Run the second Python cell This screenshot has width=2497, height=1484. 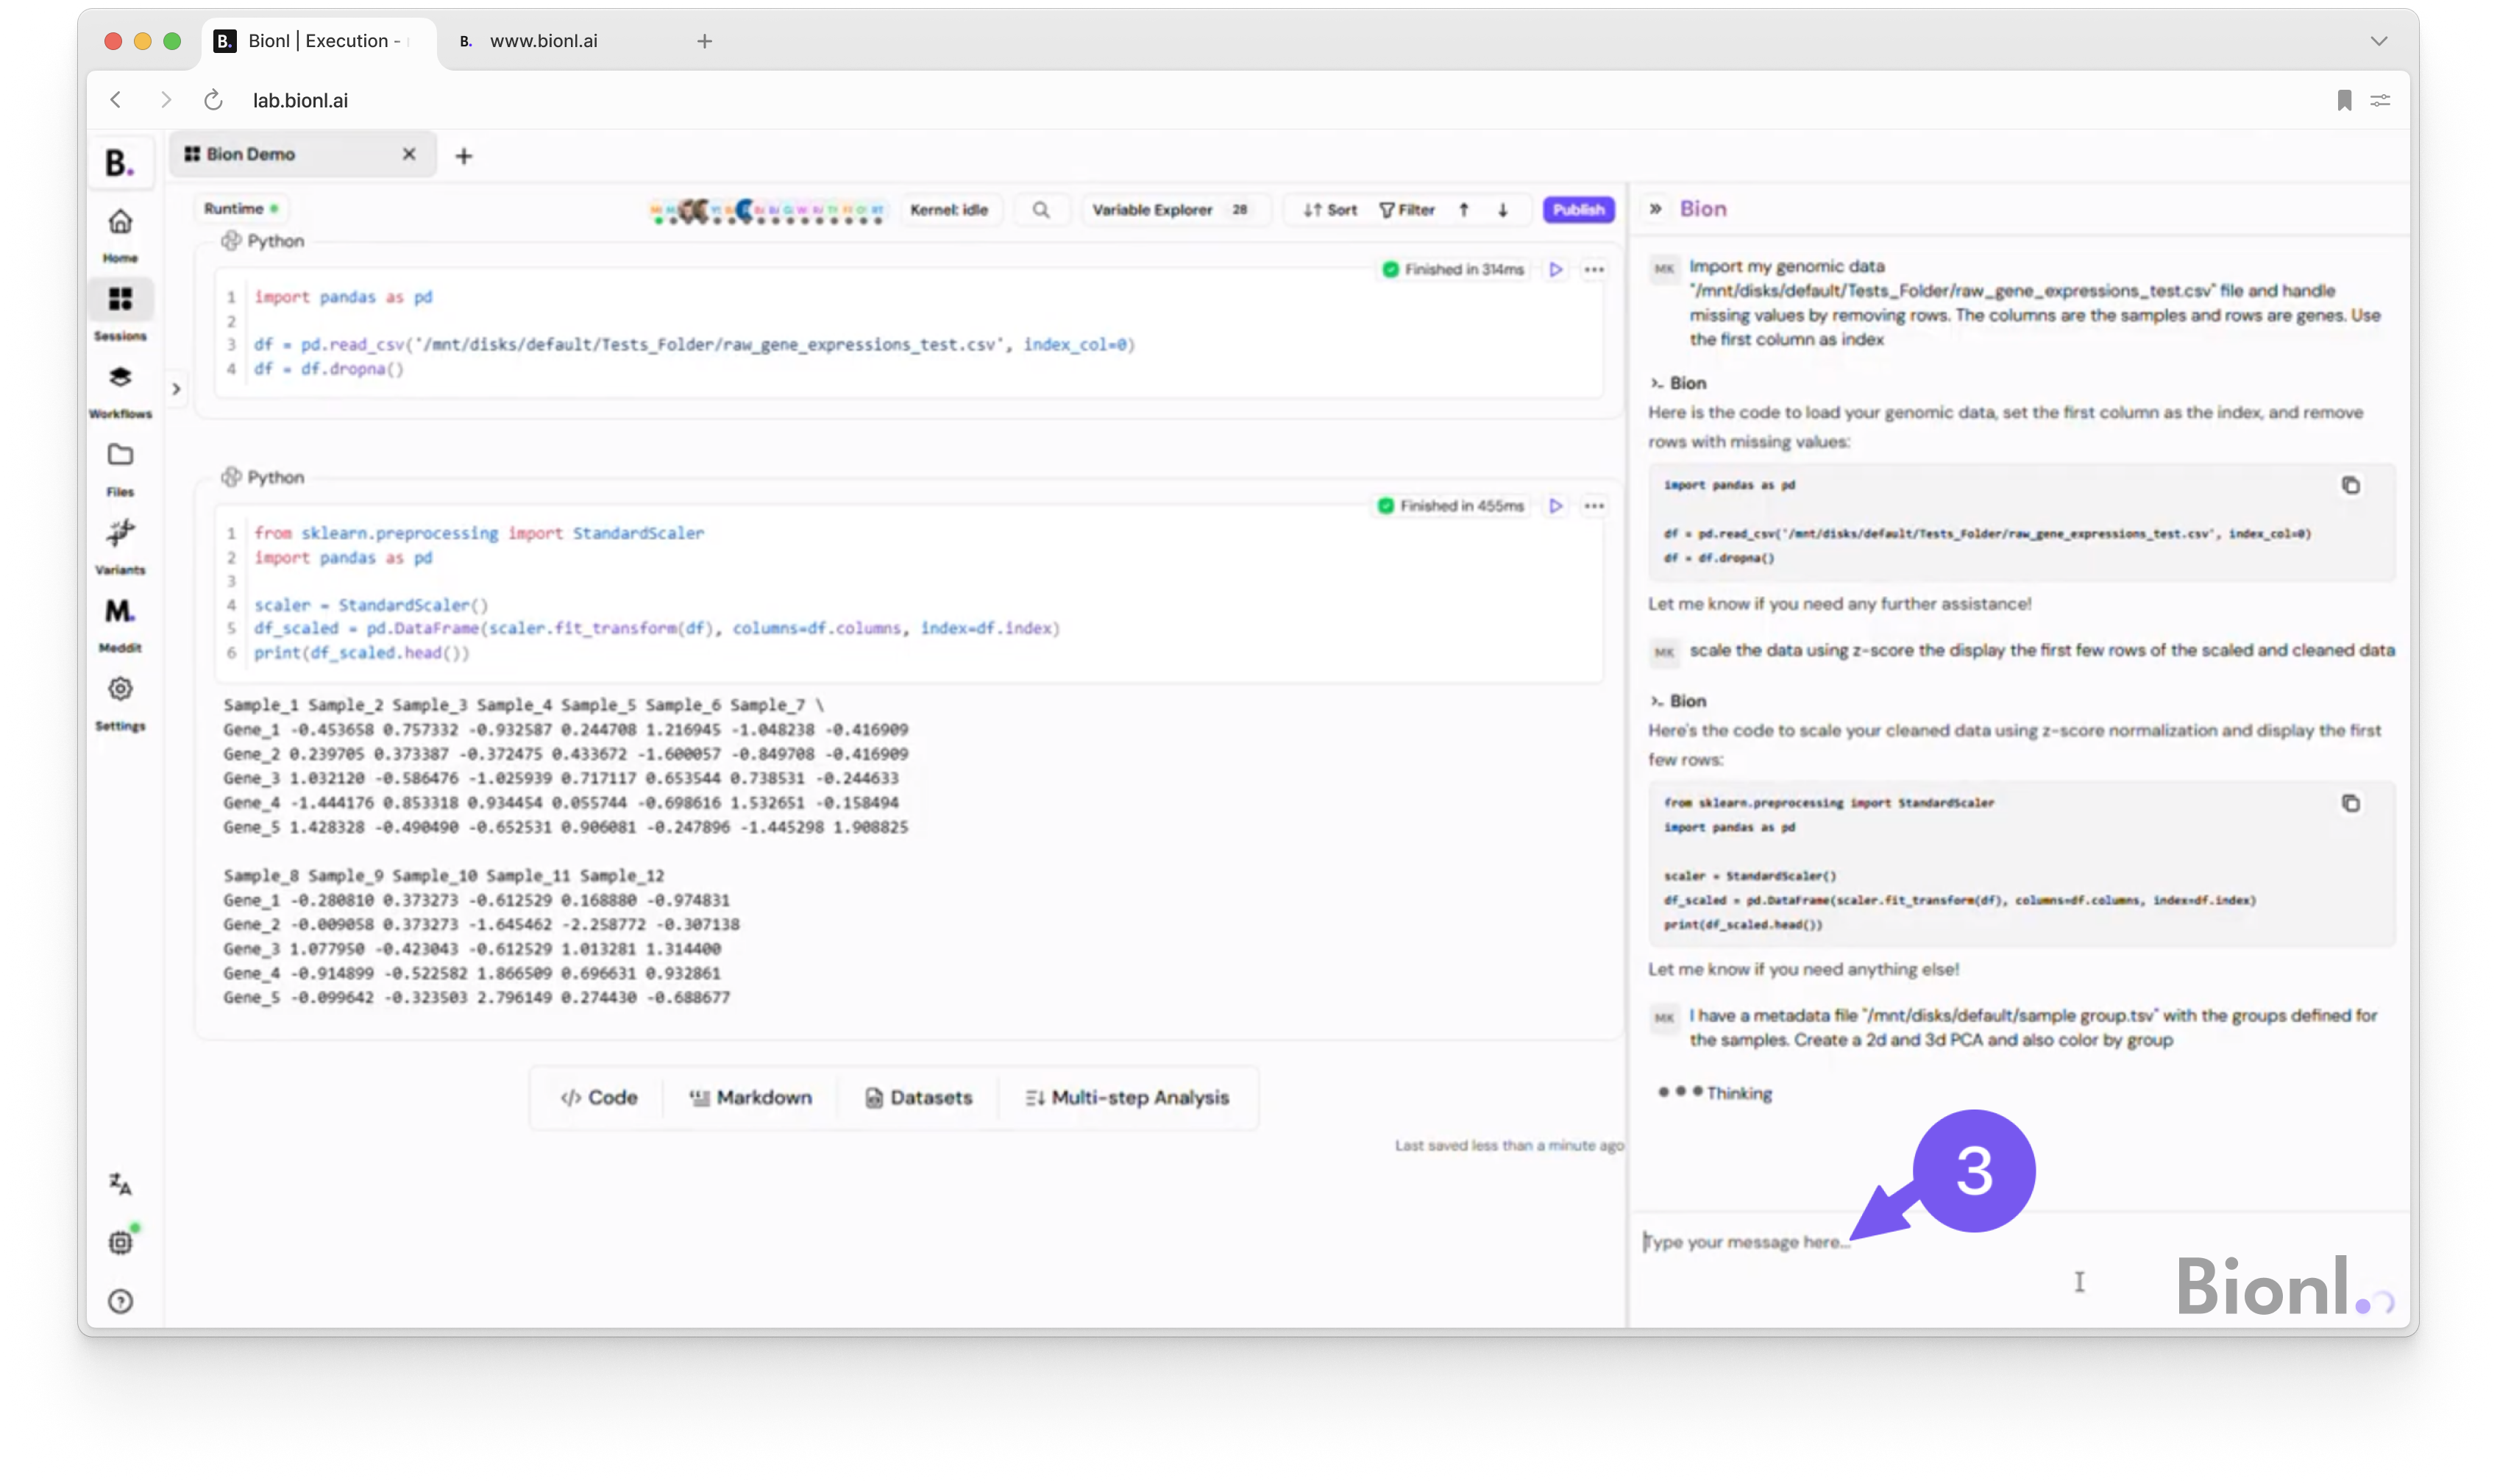click(1556, 507)
